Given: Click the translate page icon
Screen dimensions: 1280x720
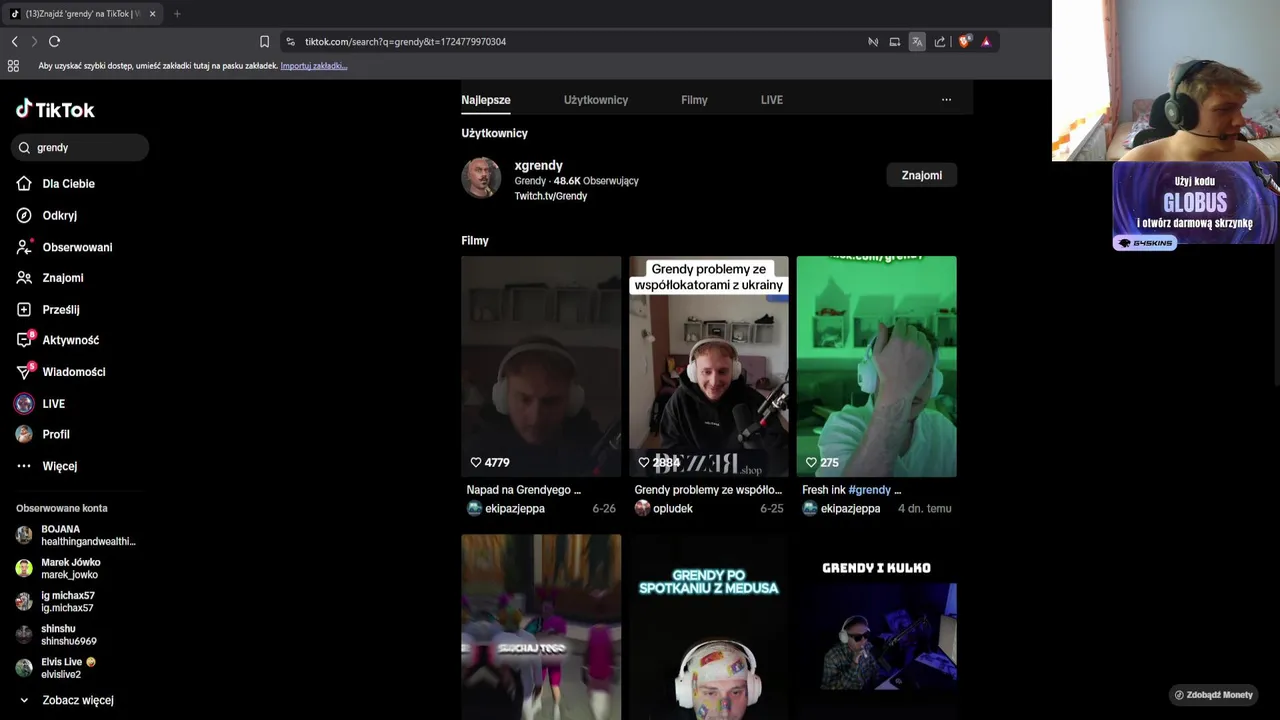Looking at the screenshot, I should click(917, 41).
